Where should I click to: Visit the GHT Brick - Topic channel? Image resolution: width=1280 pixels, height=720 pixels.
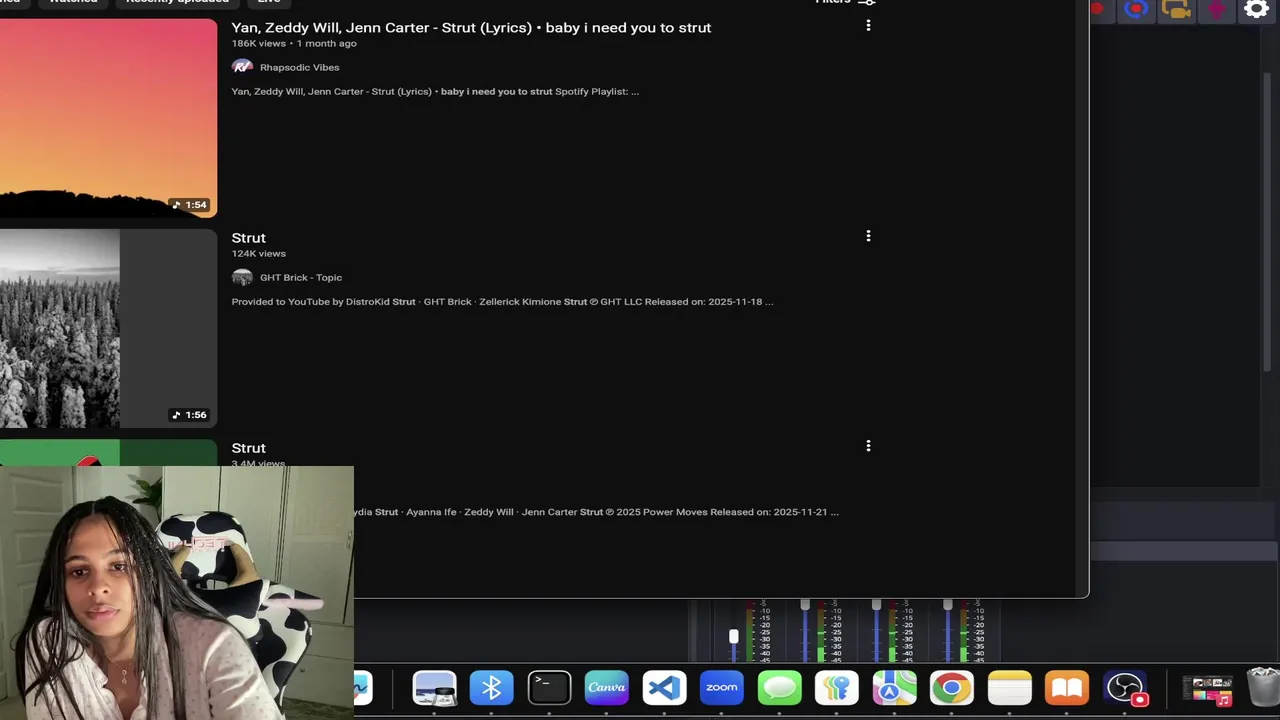tap(301, 277)
